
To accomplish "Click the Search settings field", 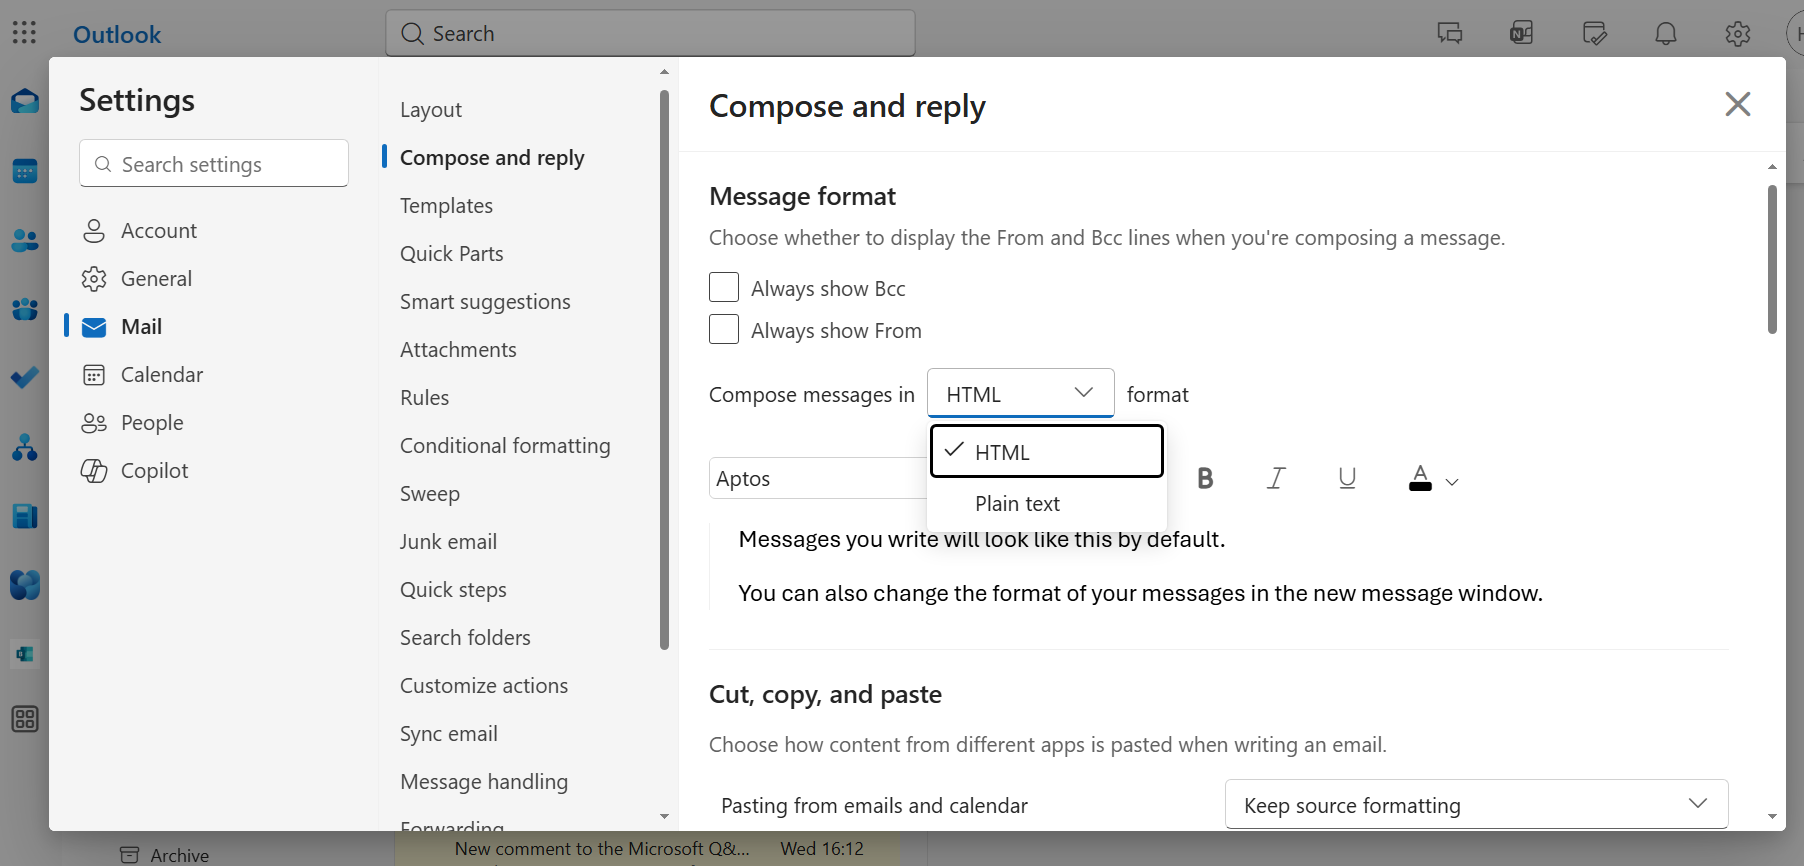I will click(x=214, y=163).
